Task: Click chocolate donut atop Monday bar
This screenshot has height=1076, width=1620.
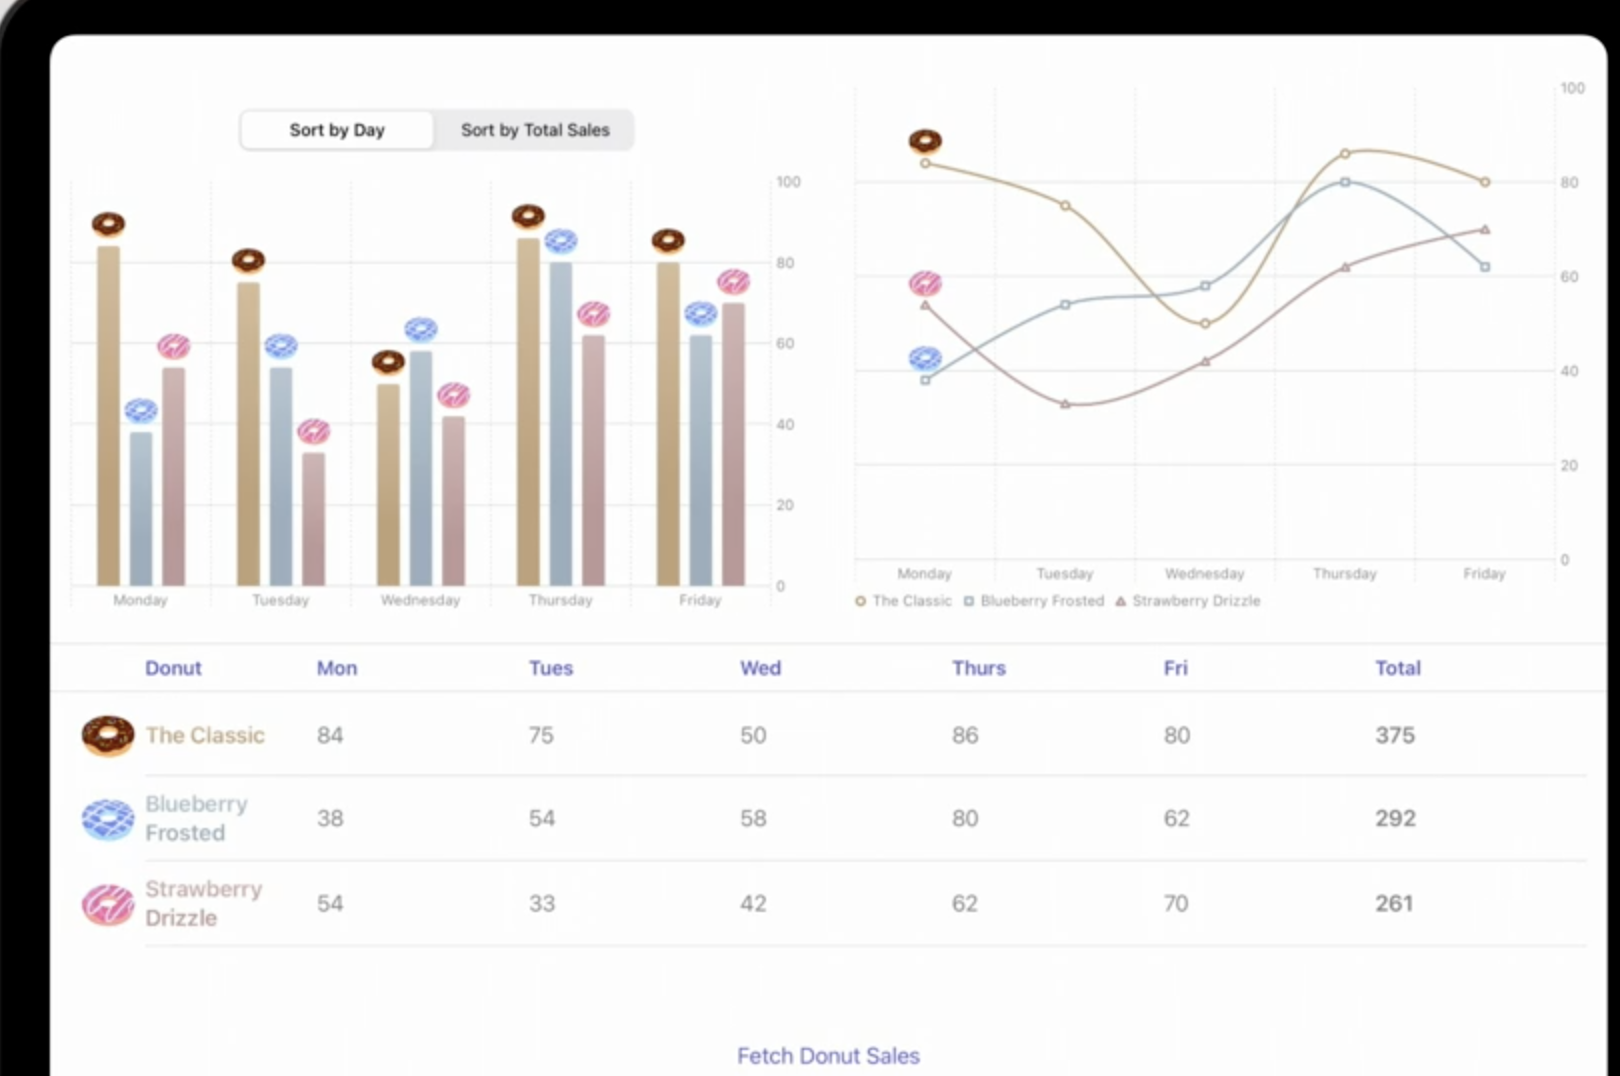Action: point(109,224)
